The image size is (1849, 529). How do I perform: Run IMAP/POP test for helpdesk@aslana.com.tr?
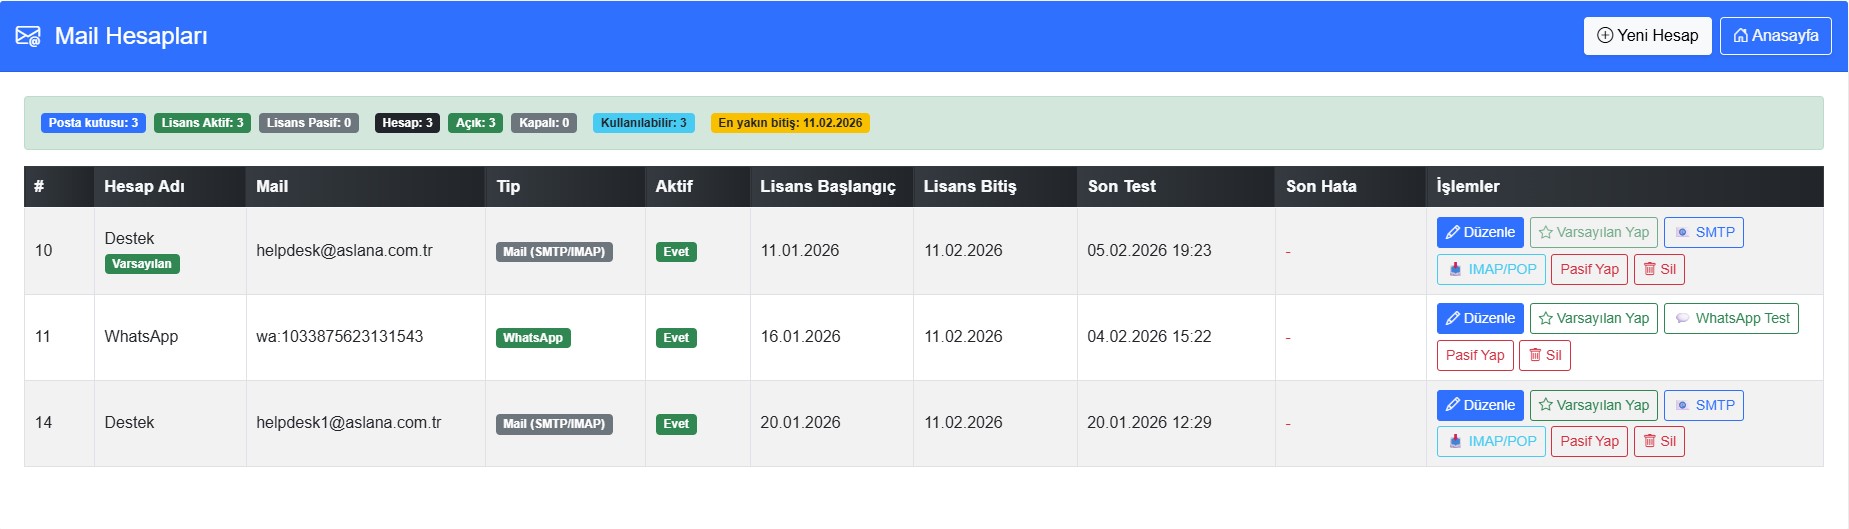click(x=1490, y=269)
